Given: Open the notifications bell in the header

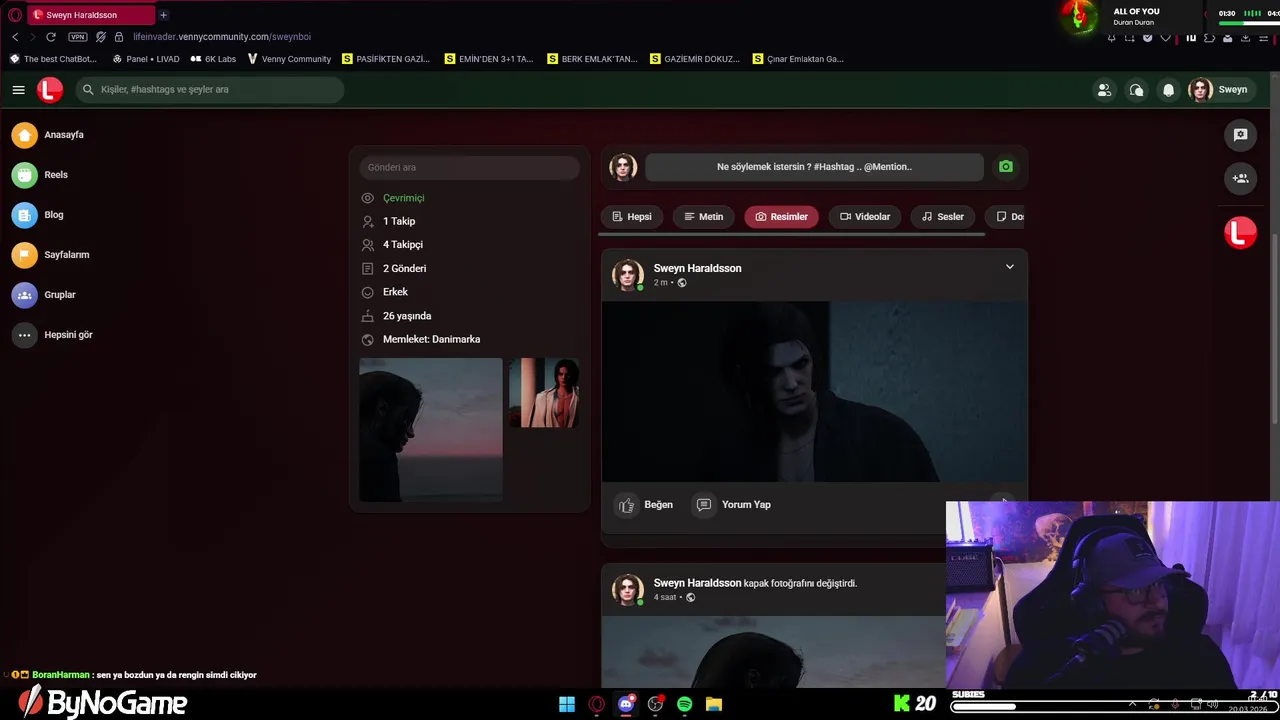Looking at the screenshot, I should tap(1168, 90).
